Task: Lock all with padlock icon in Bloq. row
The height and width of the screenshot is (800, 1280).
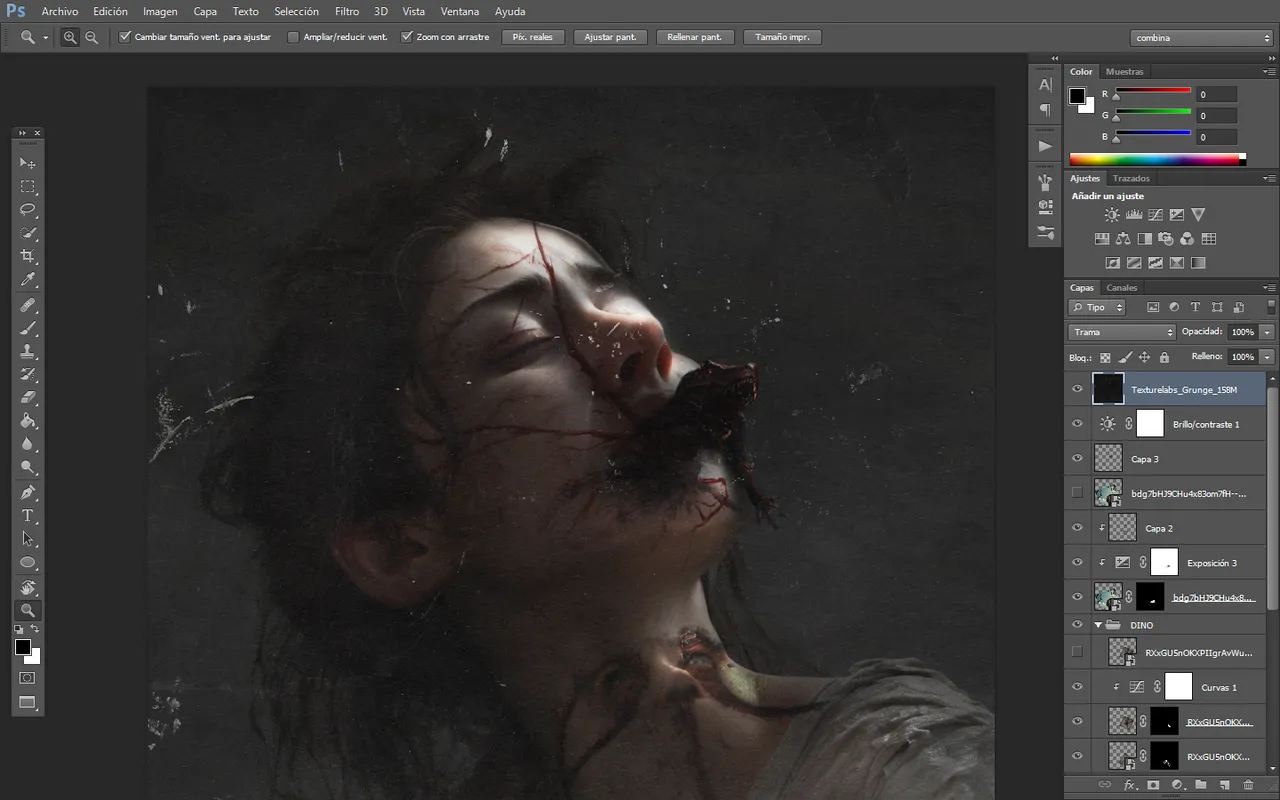Action: [1164, 357]
